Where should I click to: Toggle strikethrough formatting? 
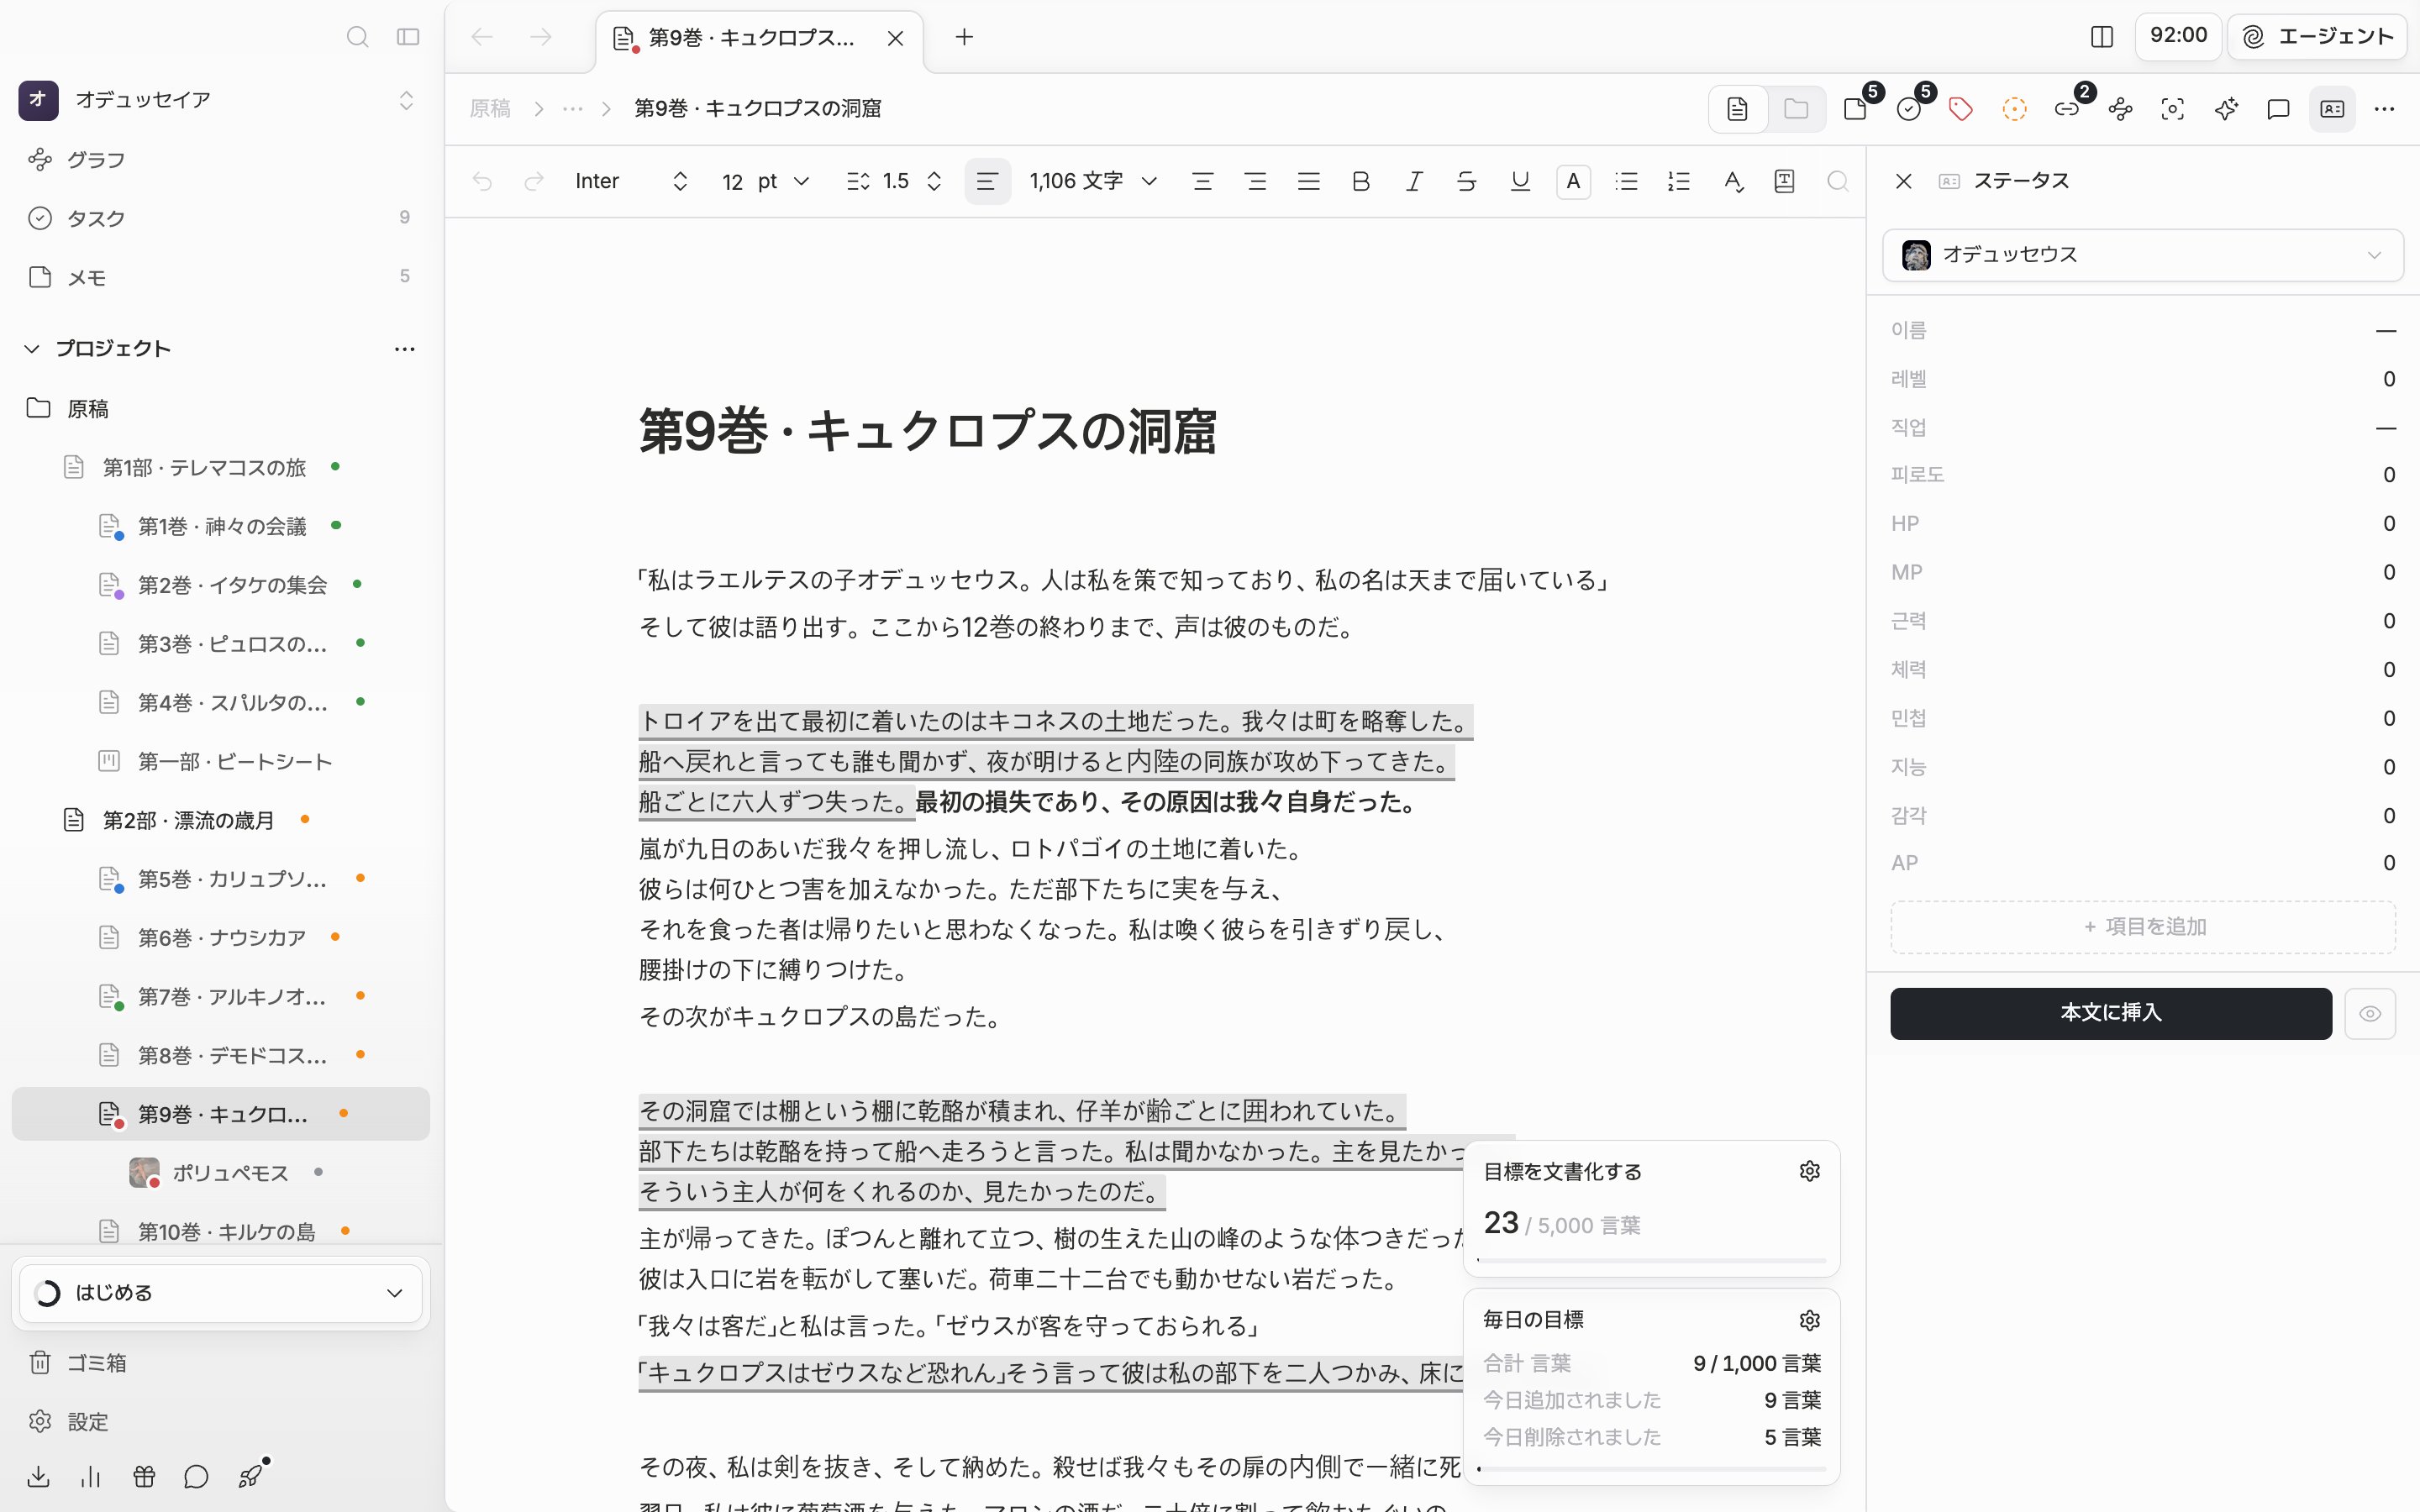(x=1467, y=181)
